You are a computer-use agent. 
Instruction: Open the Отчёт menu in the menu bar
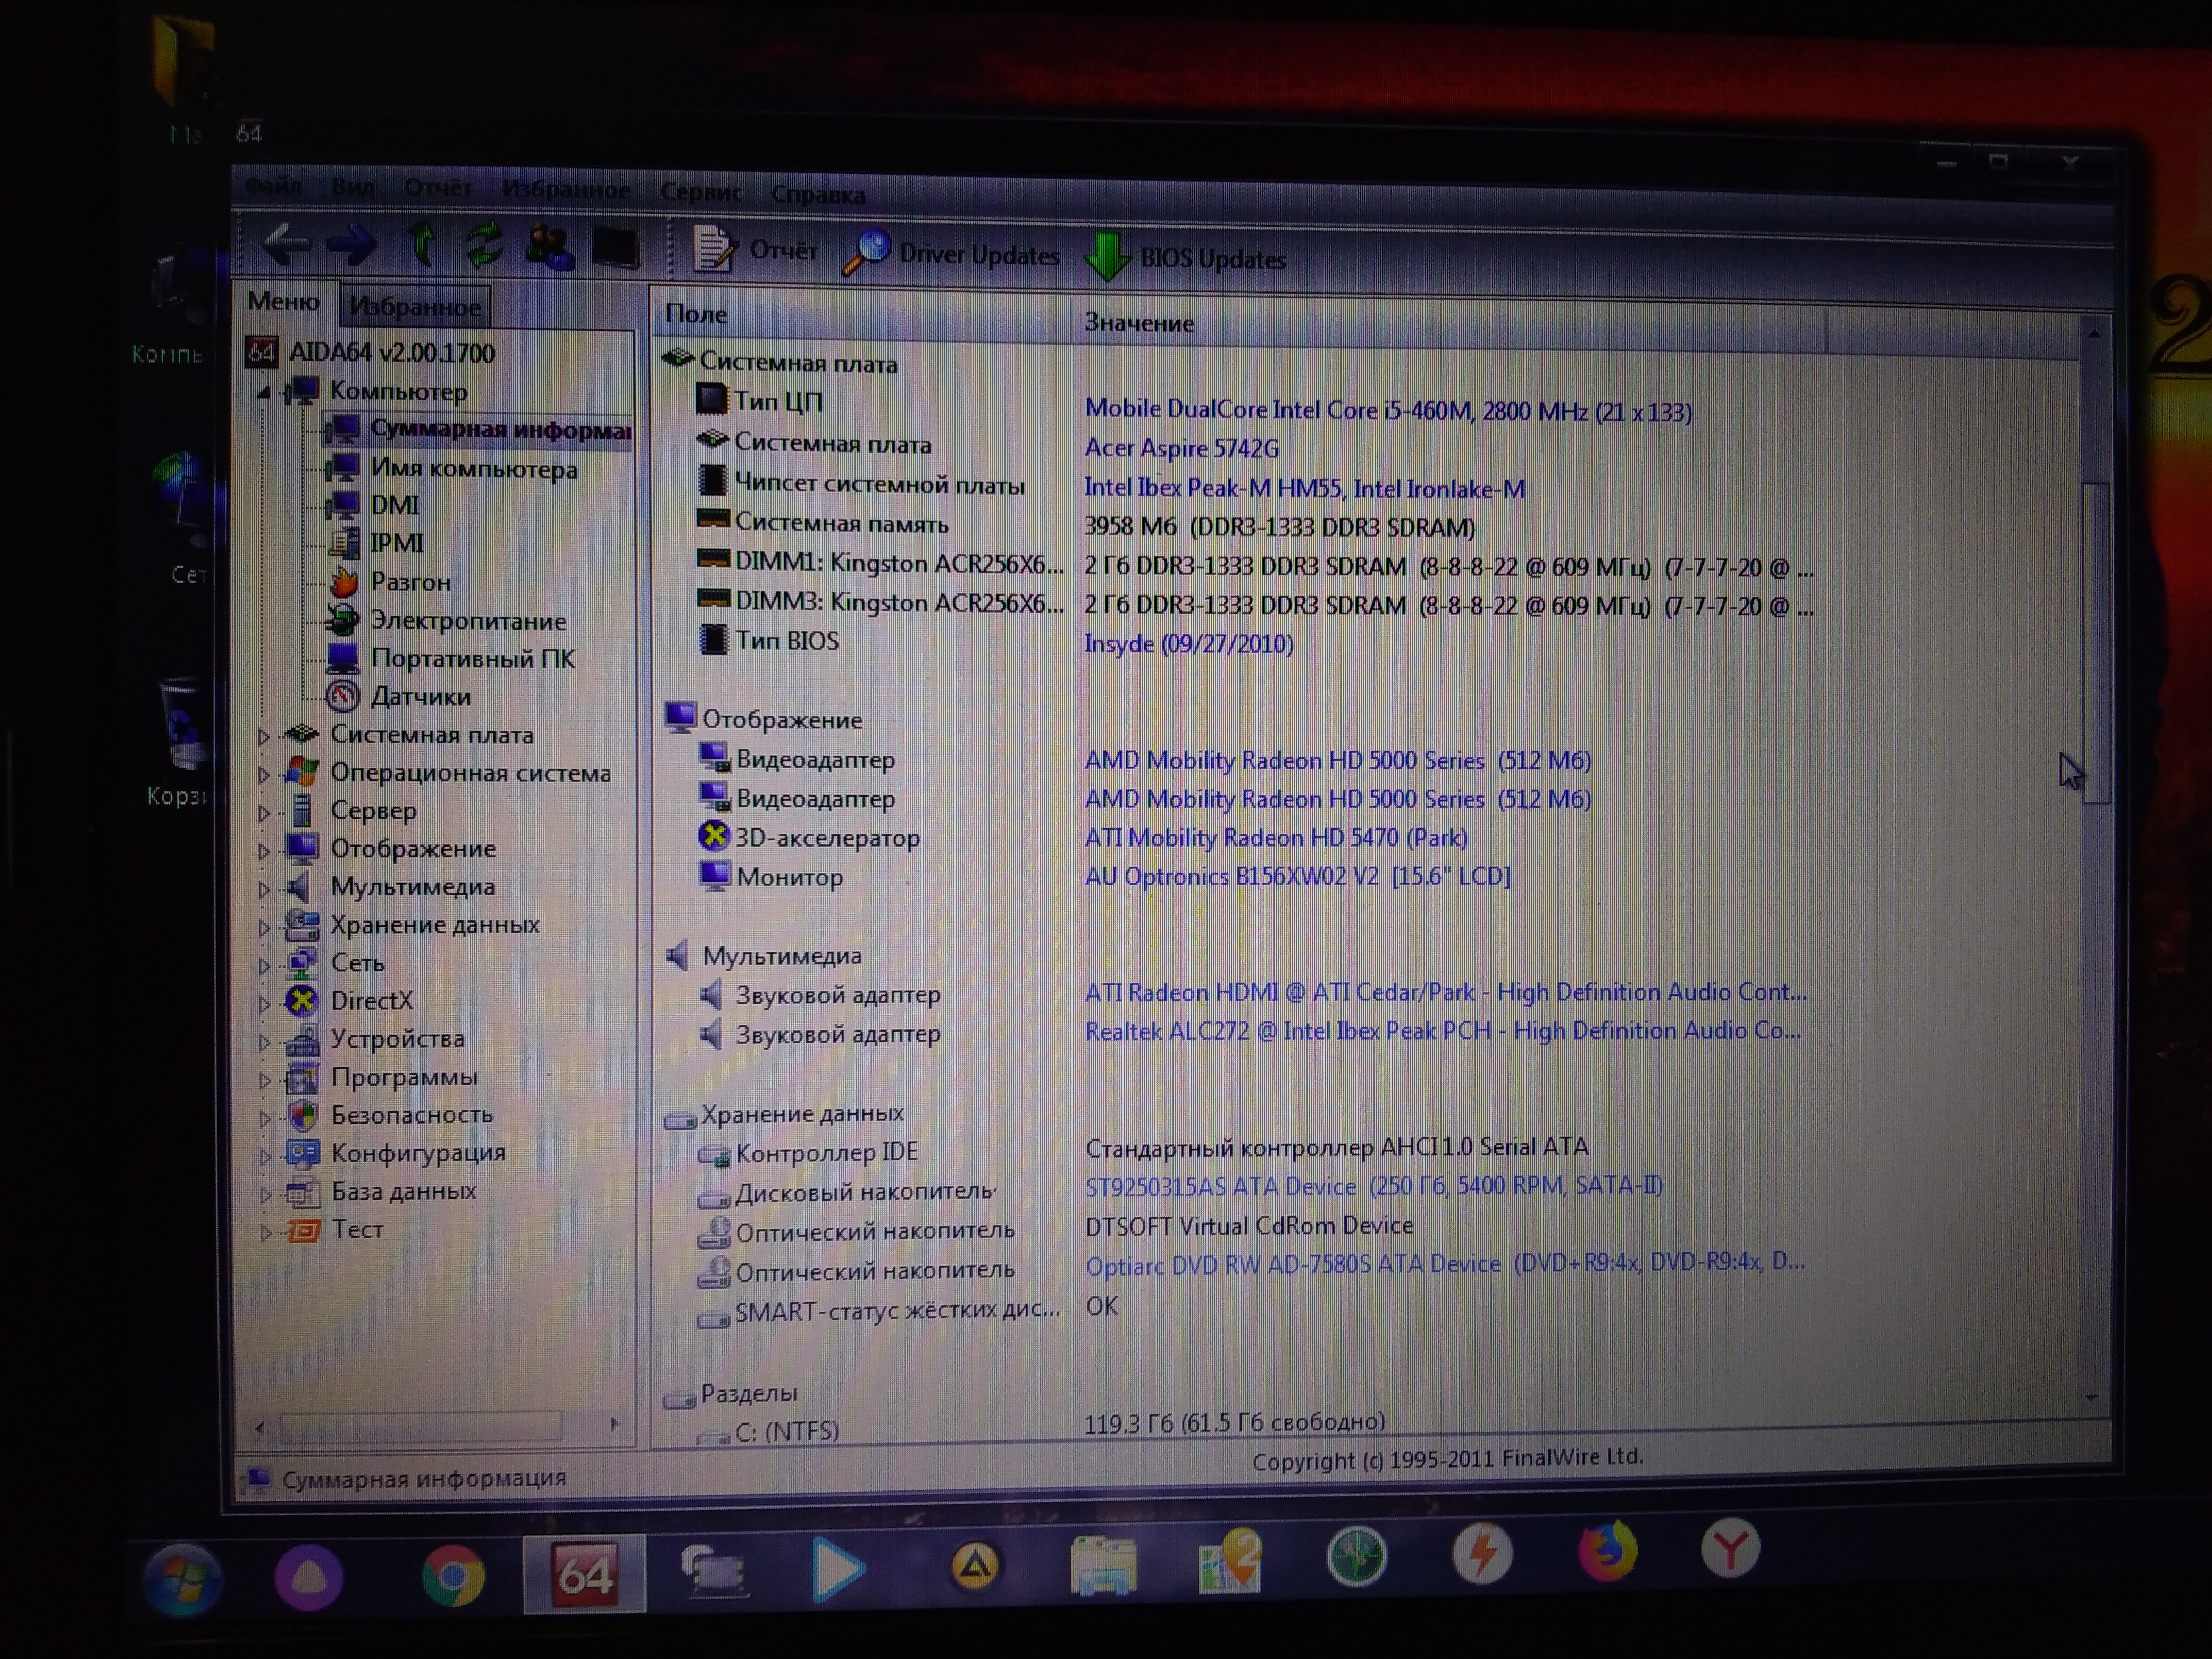pos(438,188)
